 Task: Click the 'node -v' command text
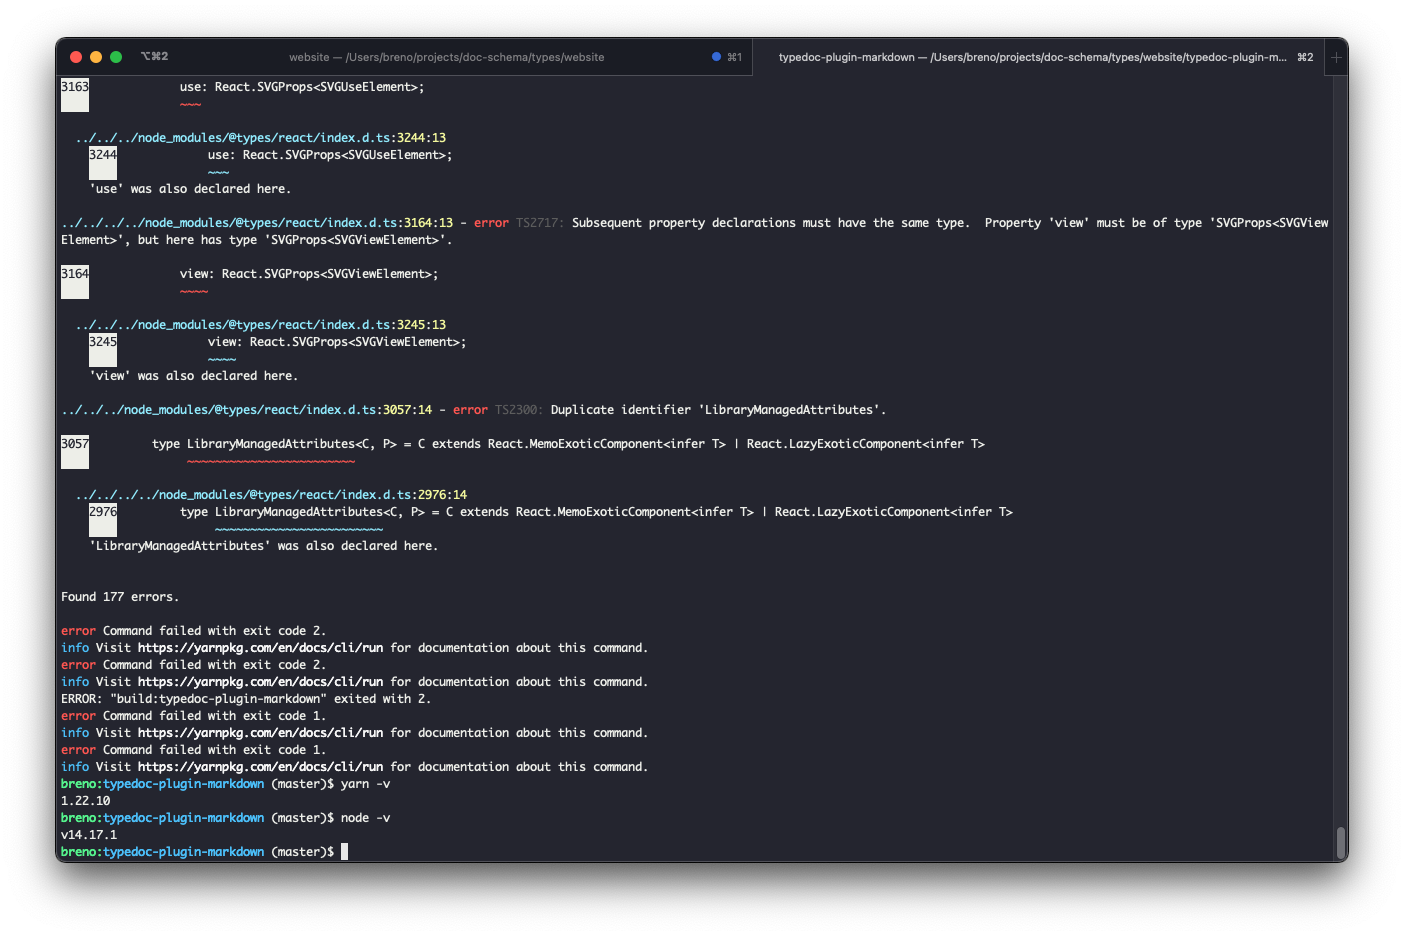coord(365,818)
